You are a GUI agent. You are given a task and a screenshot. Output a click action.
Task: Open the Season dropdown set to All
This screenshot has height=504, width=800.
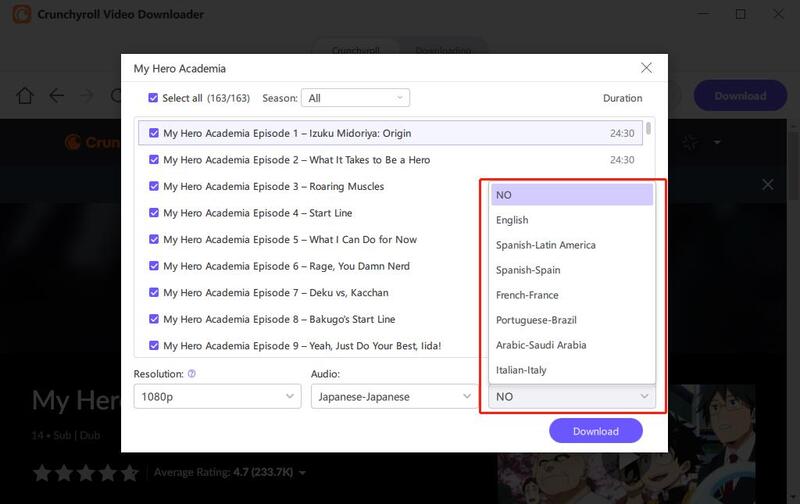point(355,98)
